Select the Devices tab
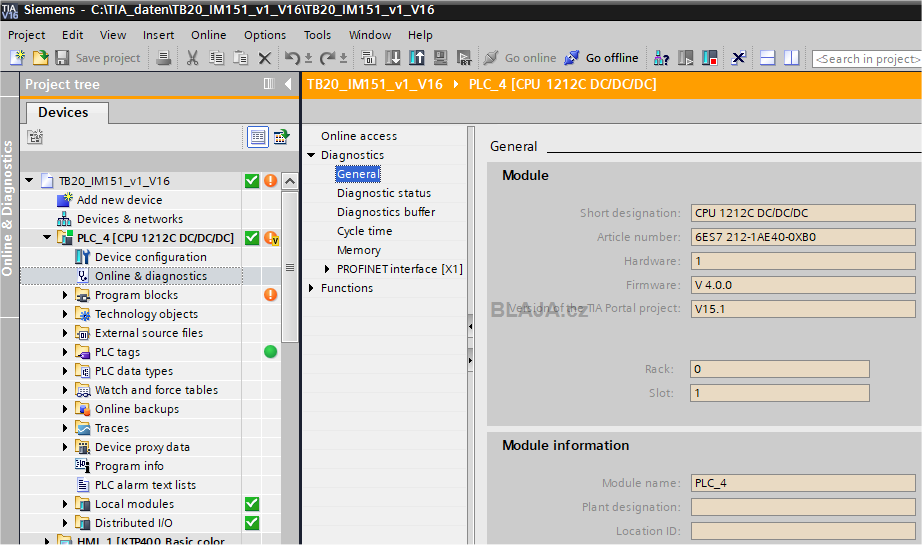This screenshot has width=922, height=545. pos(64,112)
